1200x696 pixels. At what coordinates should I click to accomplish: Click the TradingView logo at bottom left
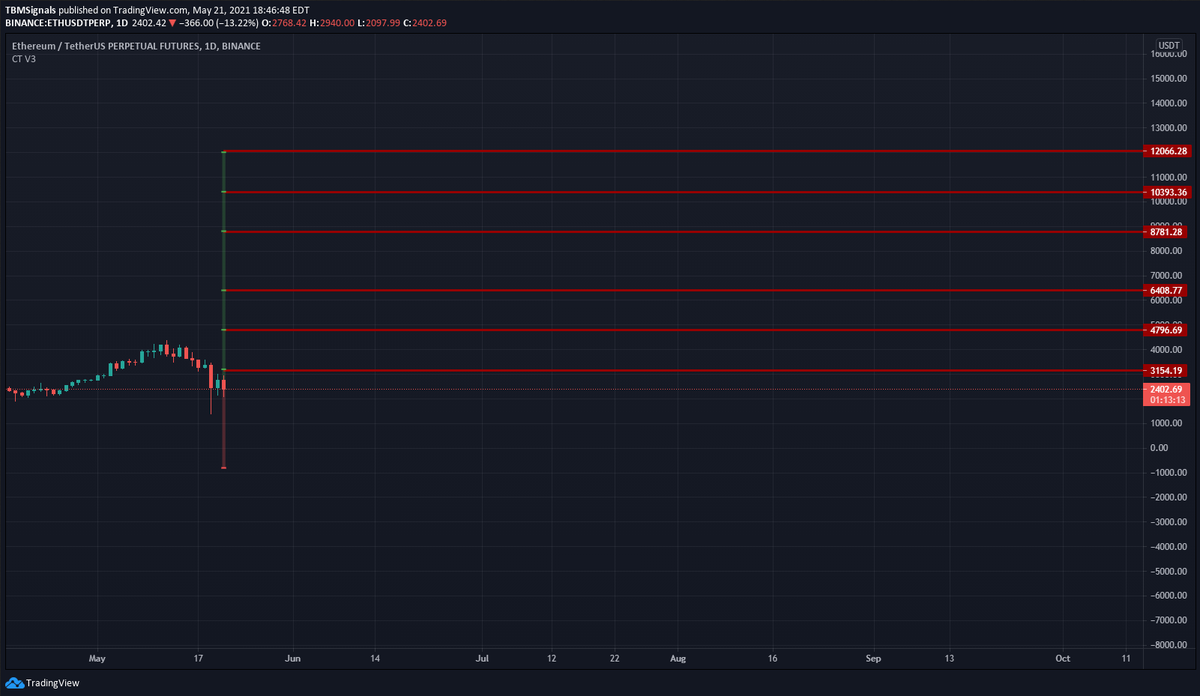point(42,683)
